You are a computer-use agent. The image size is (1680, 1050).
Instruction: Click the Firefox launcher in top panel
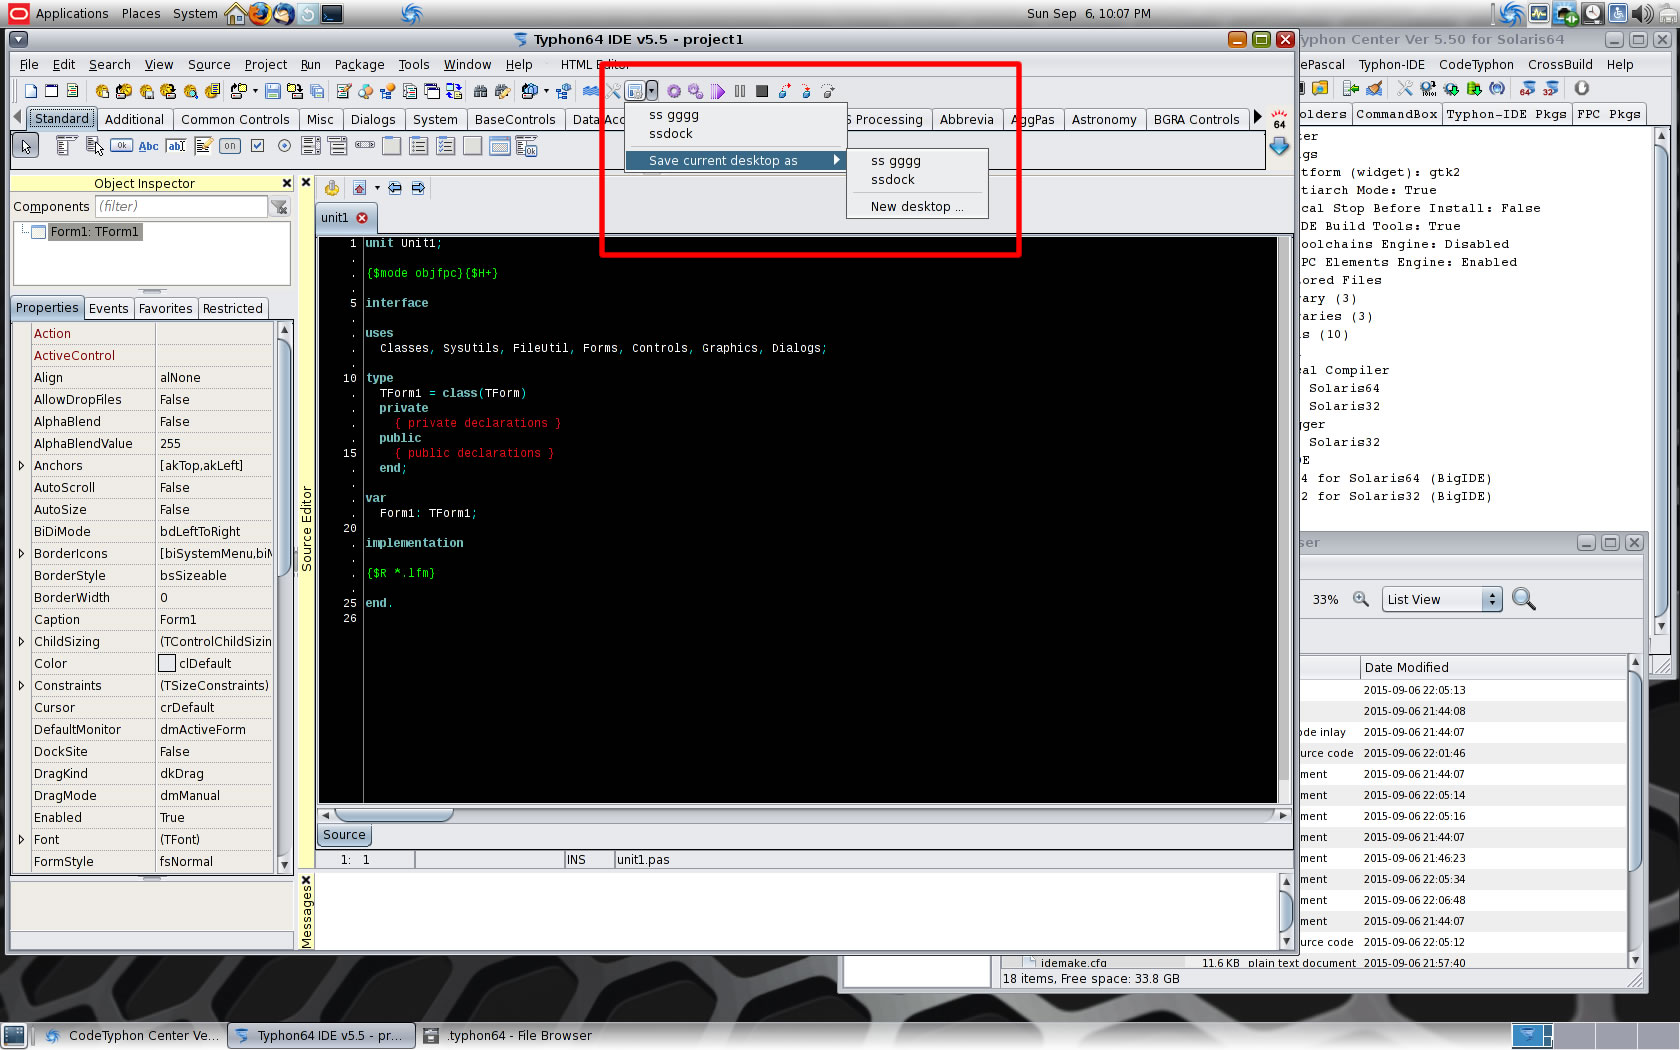click(x=259, y=13)
